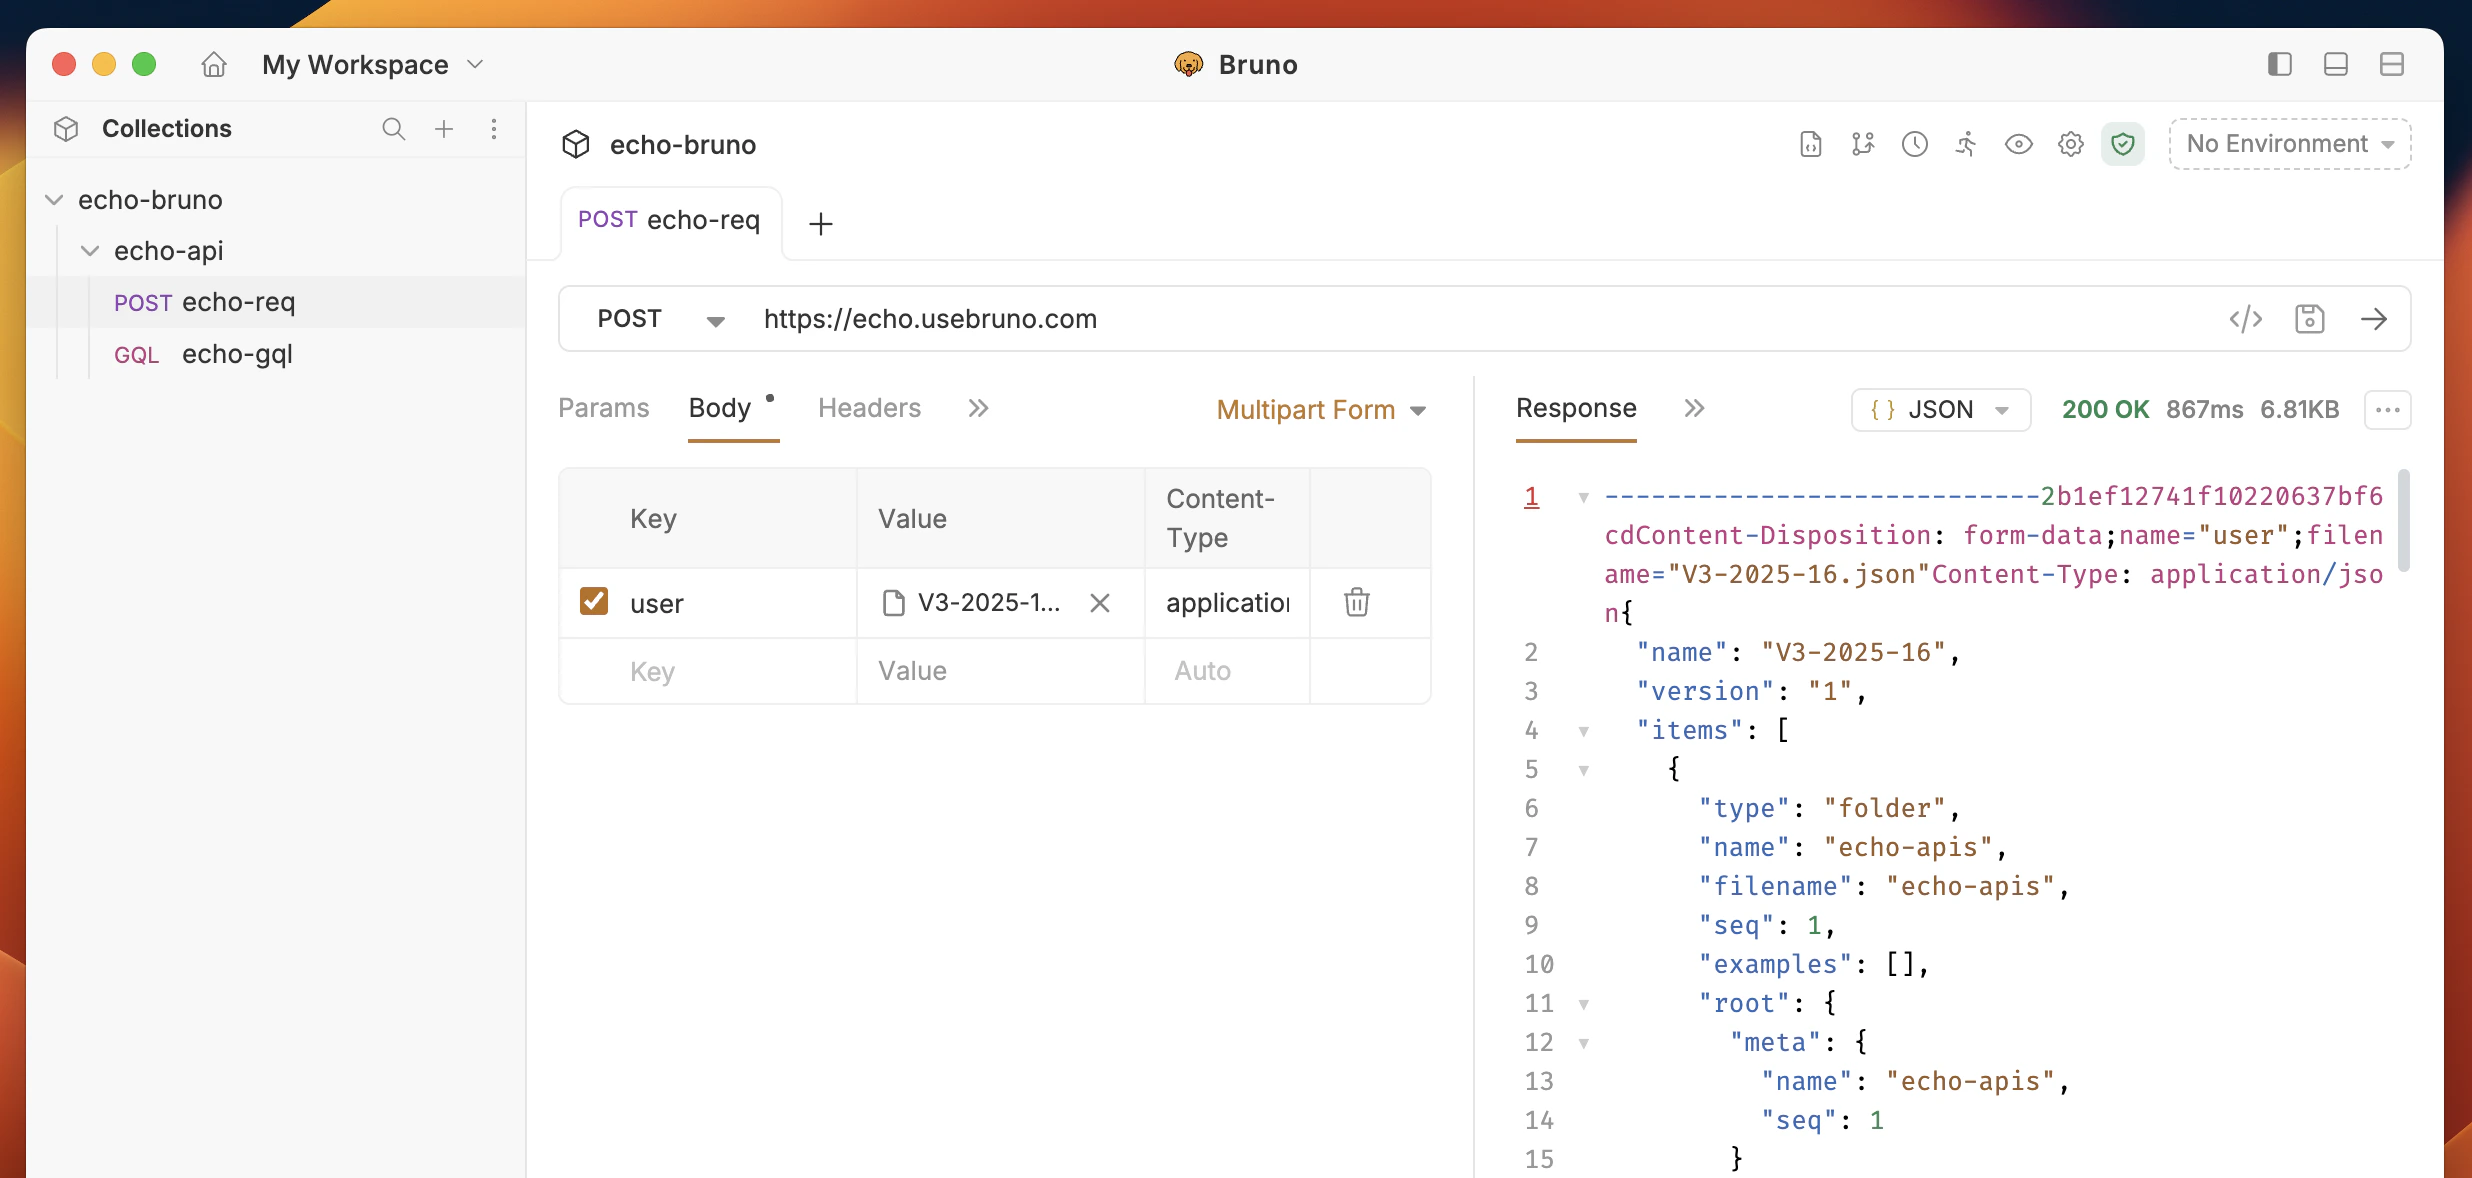
Task: Click the trash icon in user row
Action: 1356,602
